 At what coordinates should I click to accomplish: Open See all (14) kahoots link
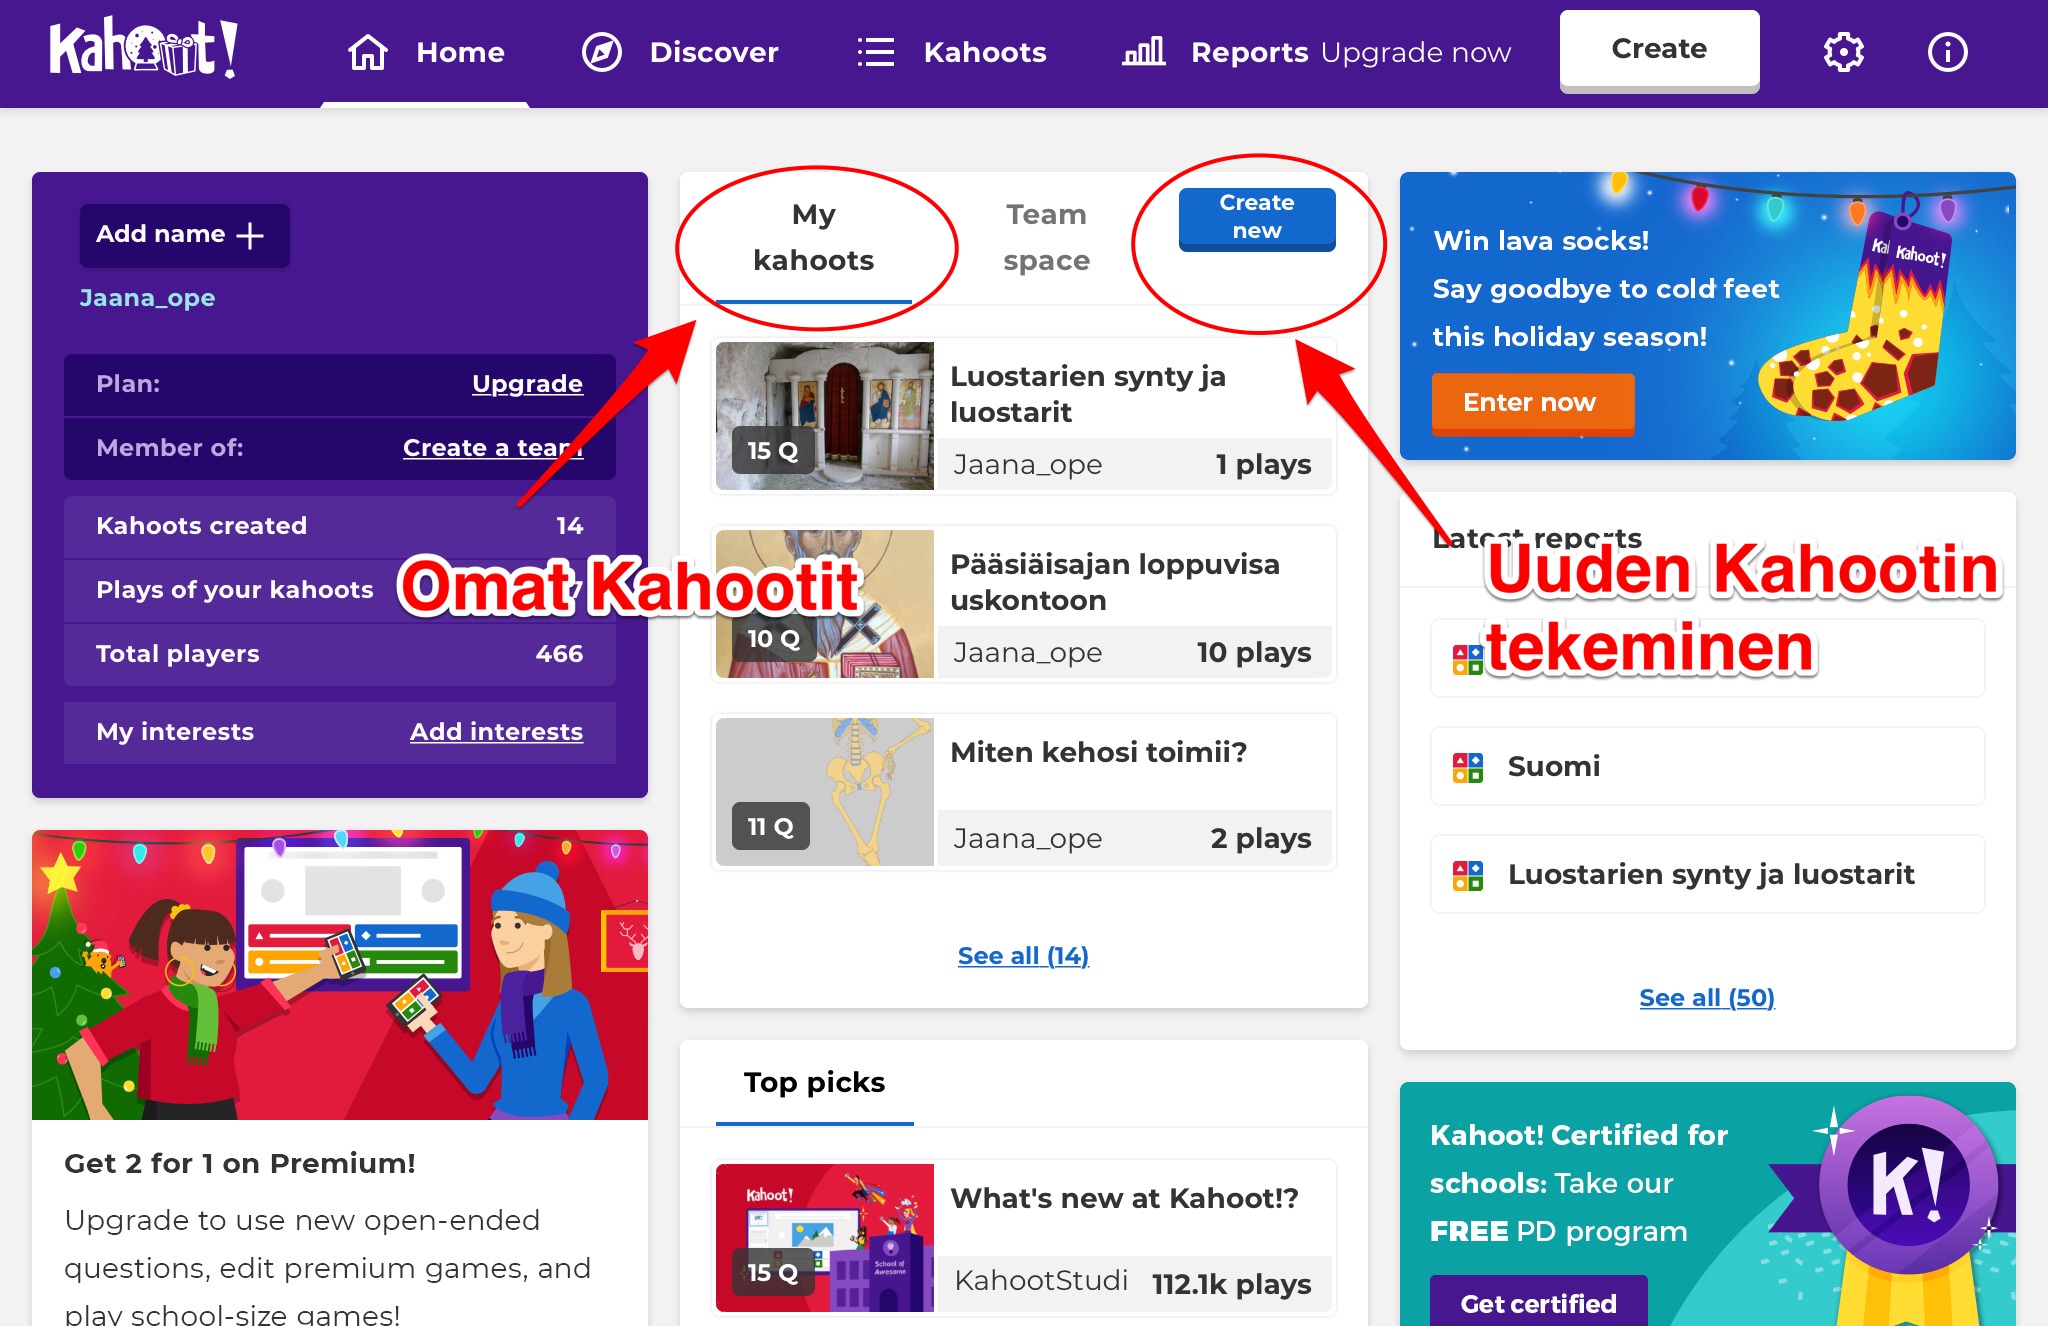pyautogui.click(x=1022, y=956)
